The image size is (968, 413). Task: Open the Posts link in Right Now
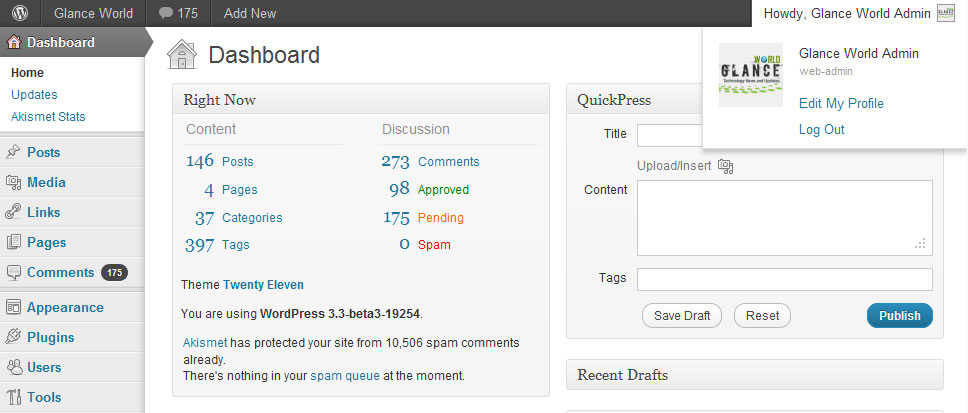[x=238, y=162]
